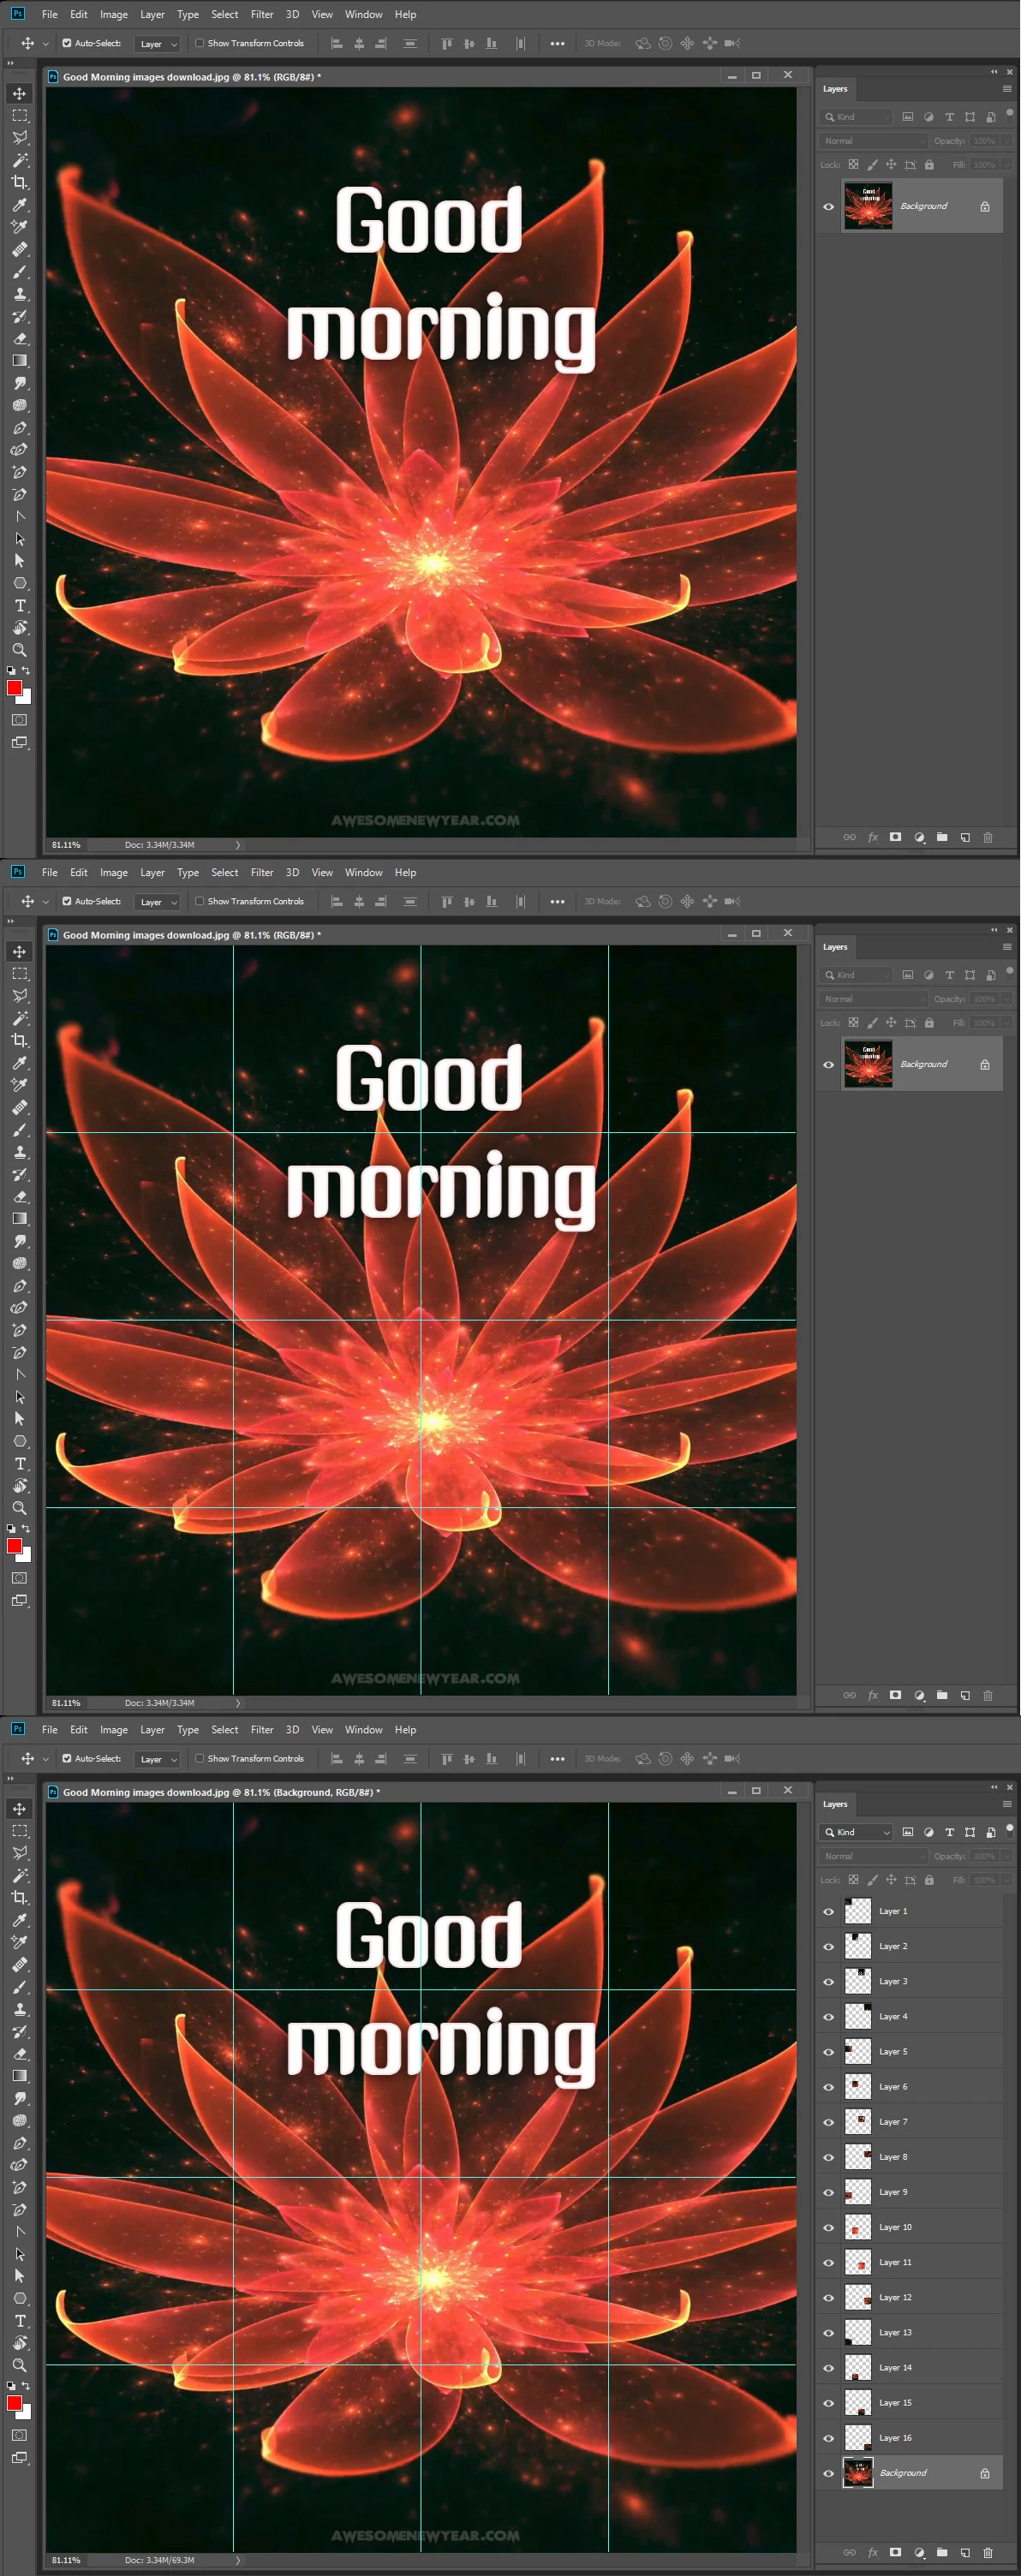
Task: Hide Layer 1 using its eye icon
Action: tap(828, 1912)
